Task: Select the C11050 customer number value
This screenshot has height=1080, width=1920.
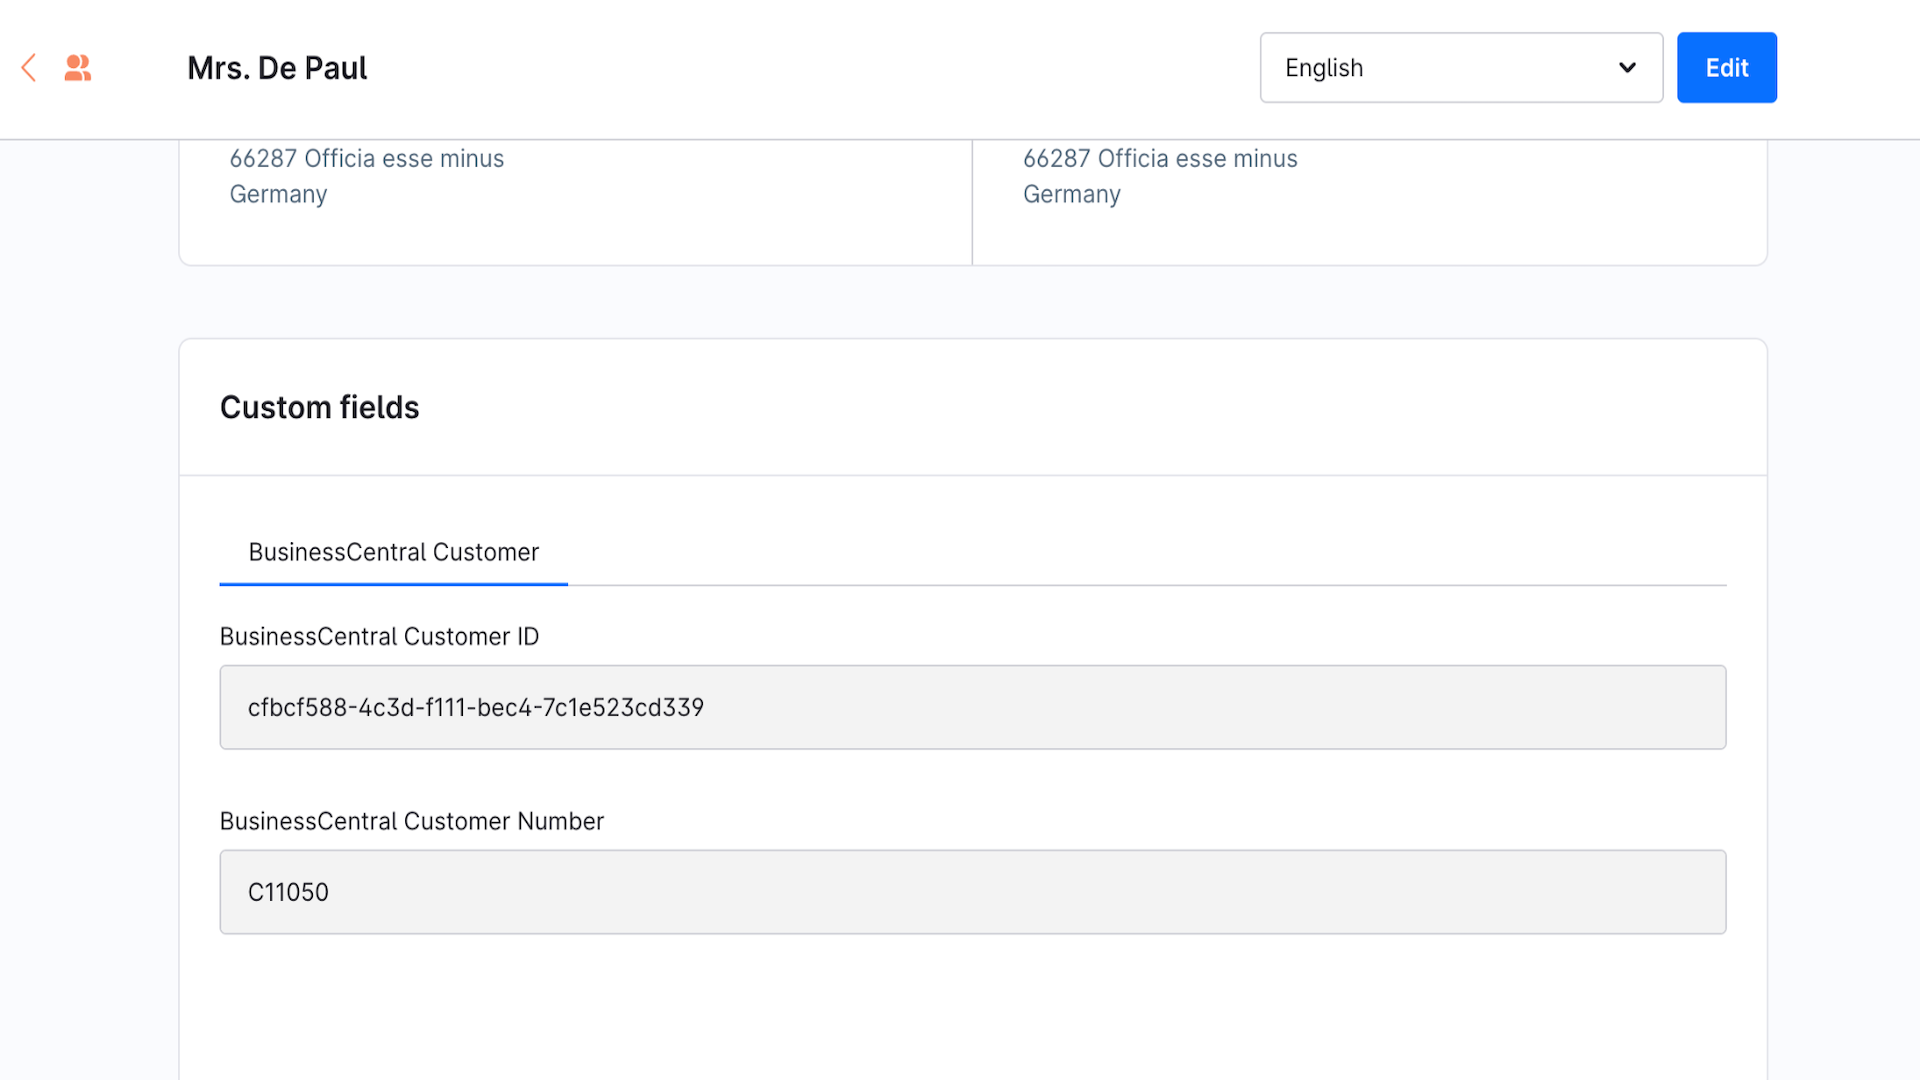Action: 288,891
